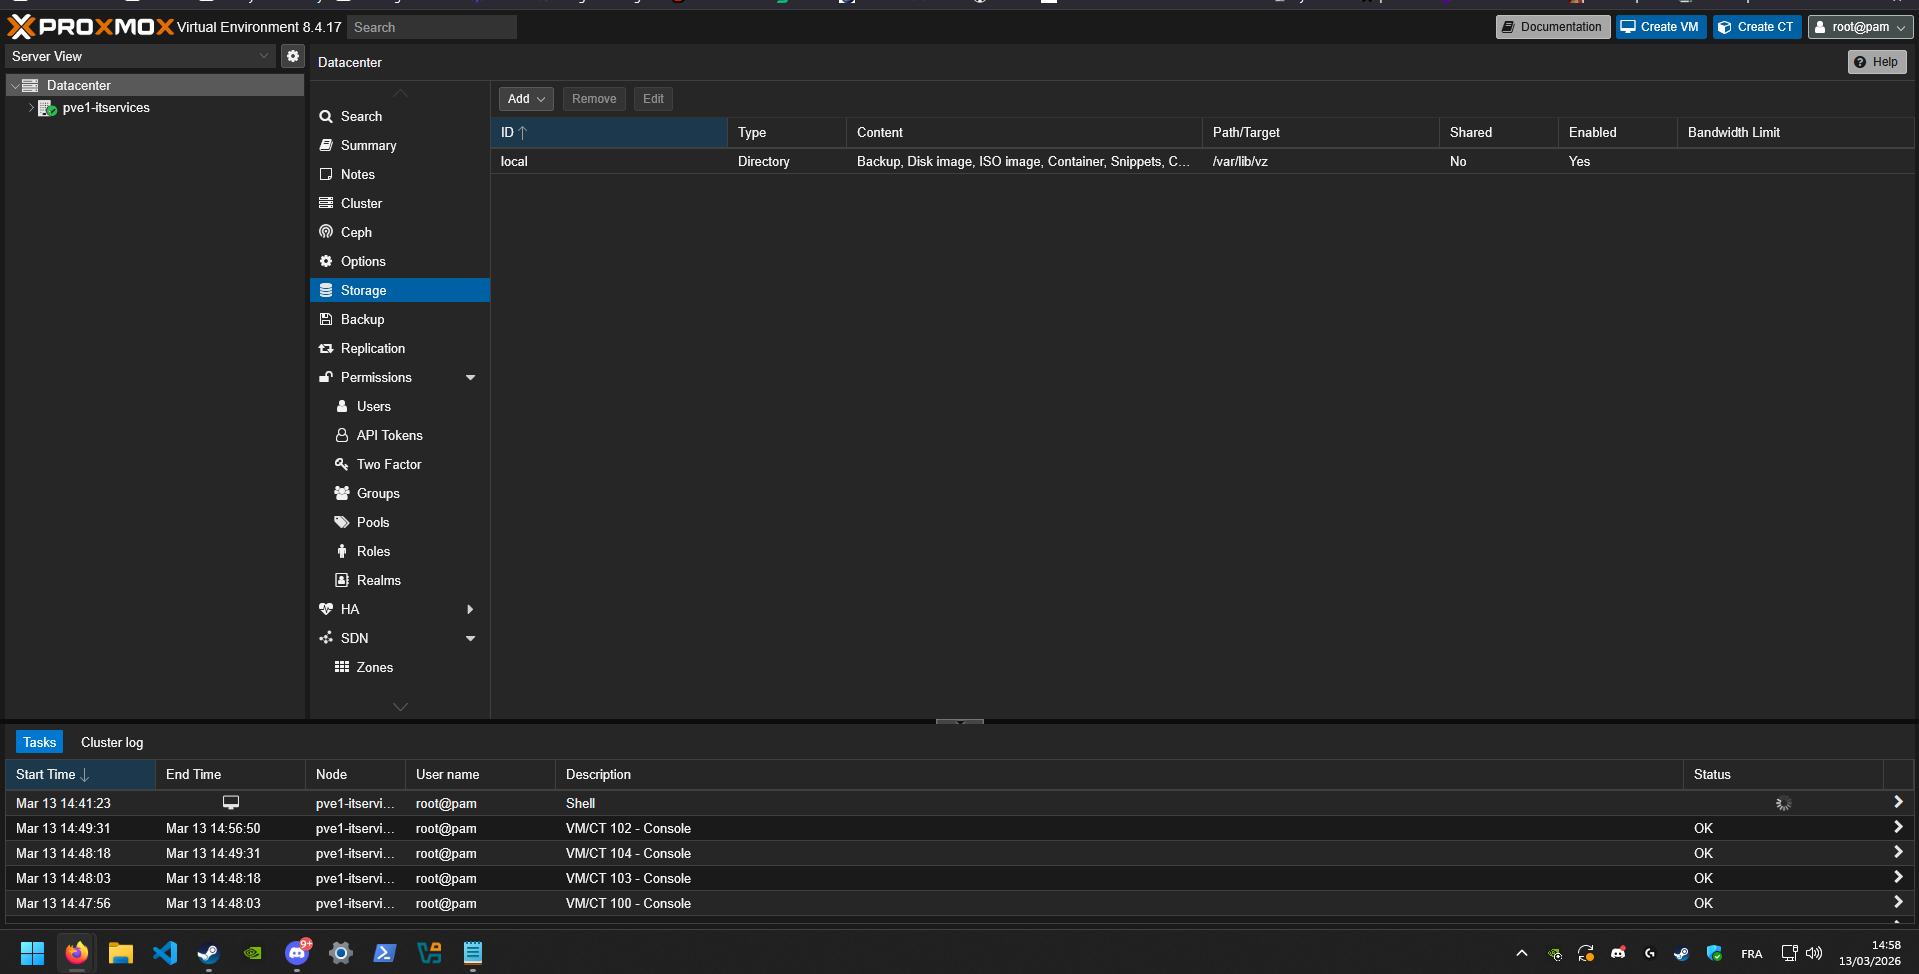Screen dimensions: 1919x974
Task: Click the gear icon beside Server View
Action: coord(292,56)
